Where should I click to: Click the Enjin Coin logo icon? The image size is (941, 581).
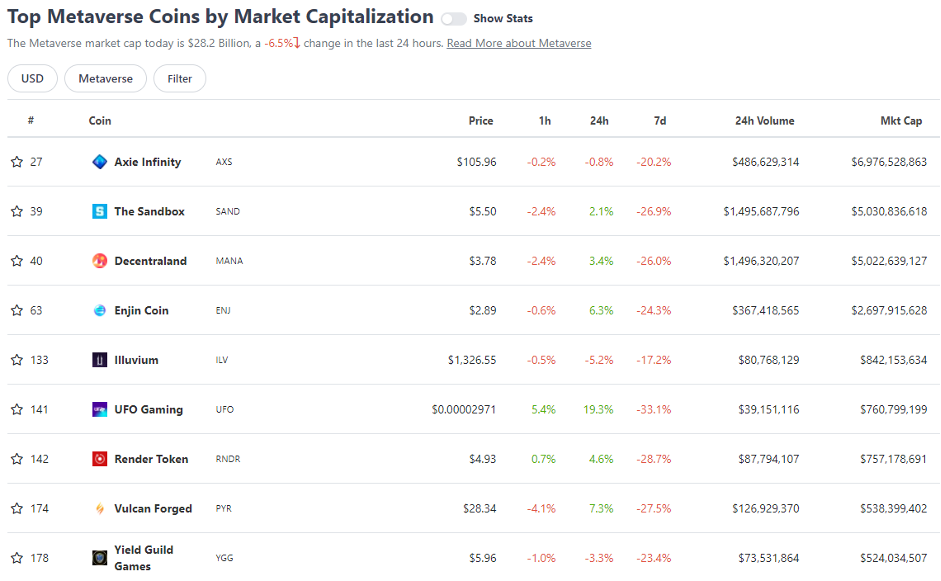(x=99, y=311)
